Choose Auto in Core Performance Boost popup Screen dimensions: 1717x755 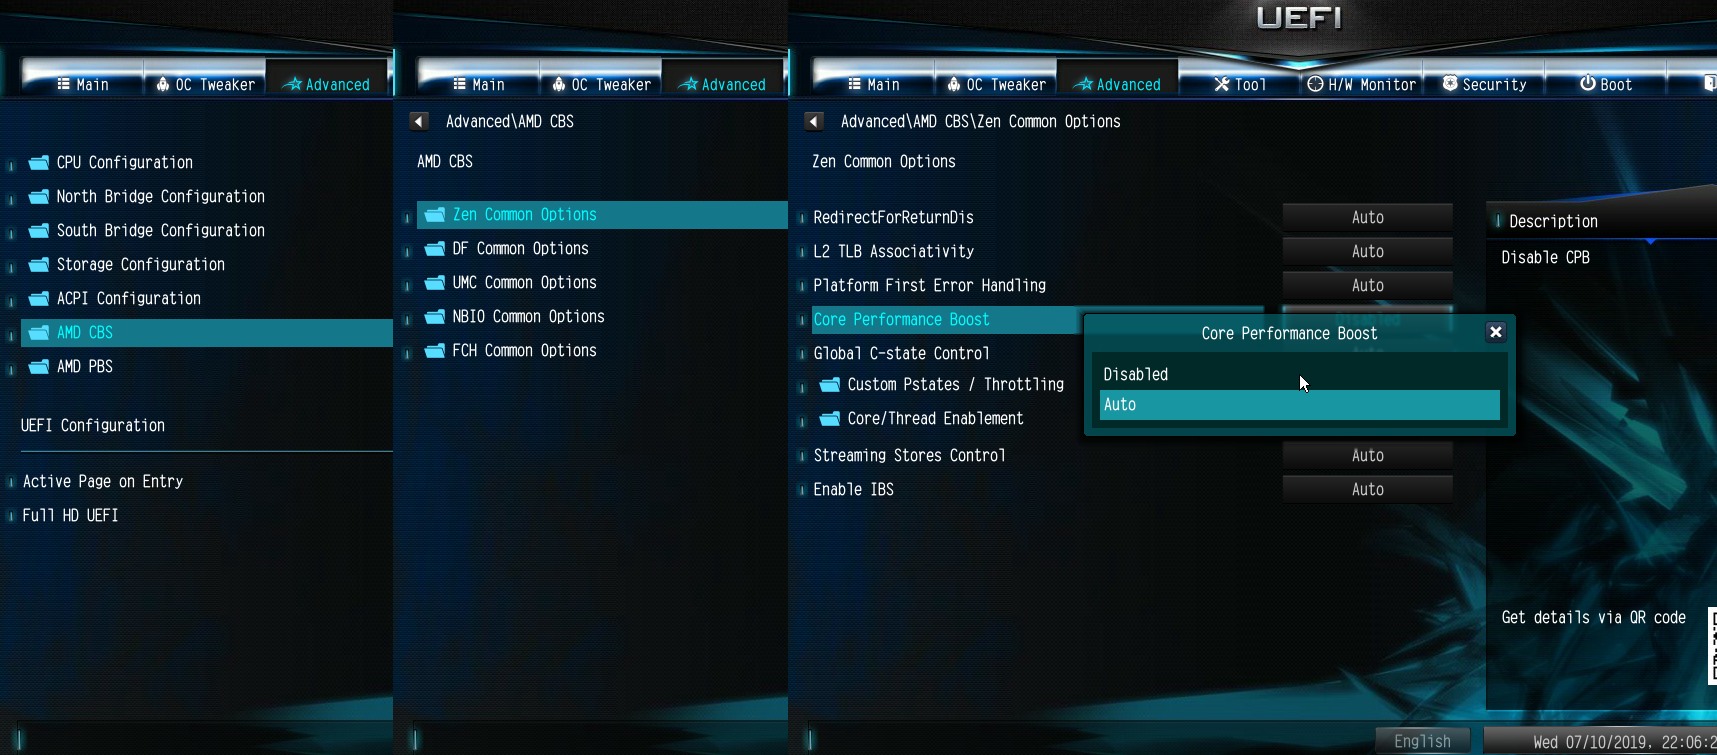click(1299, 404)
